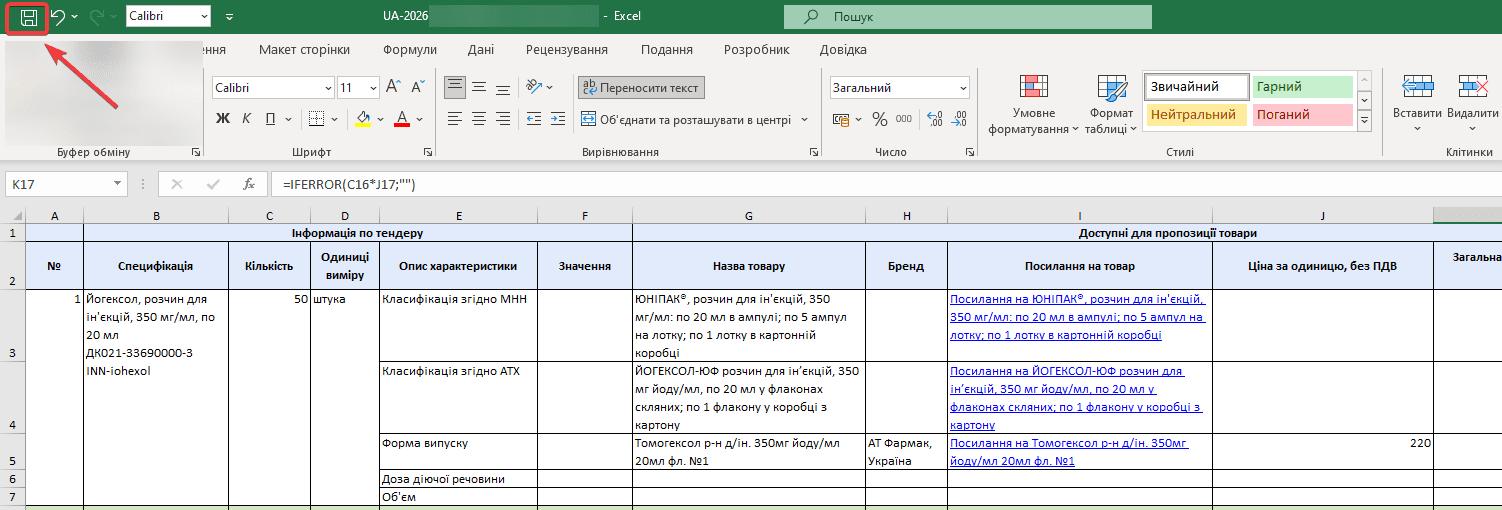This screenshot has height=510, width=1502.
Task: Apply the red font color
Action: point(402,119)
